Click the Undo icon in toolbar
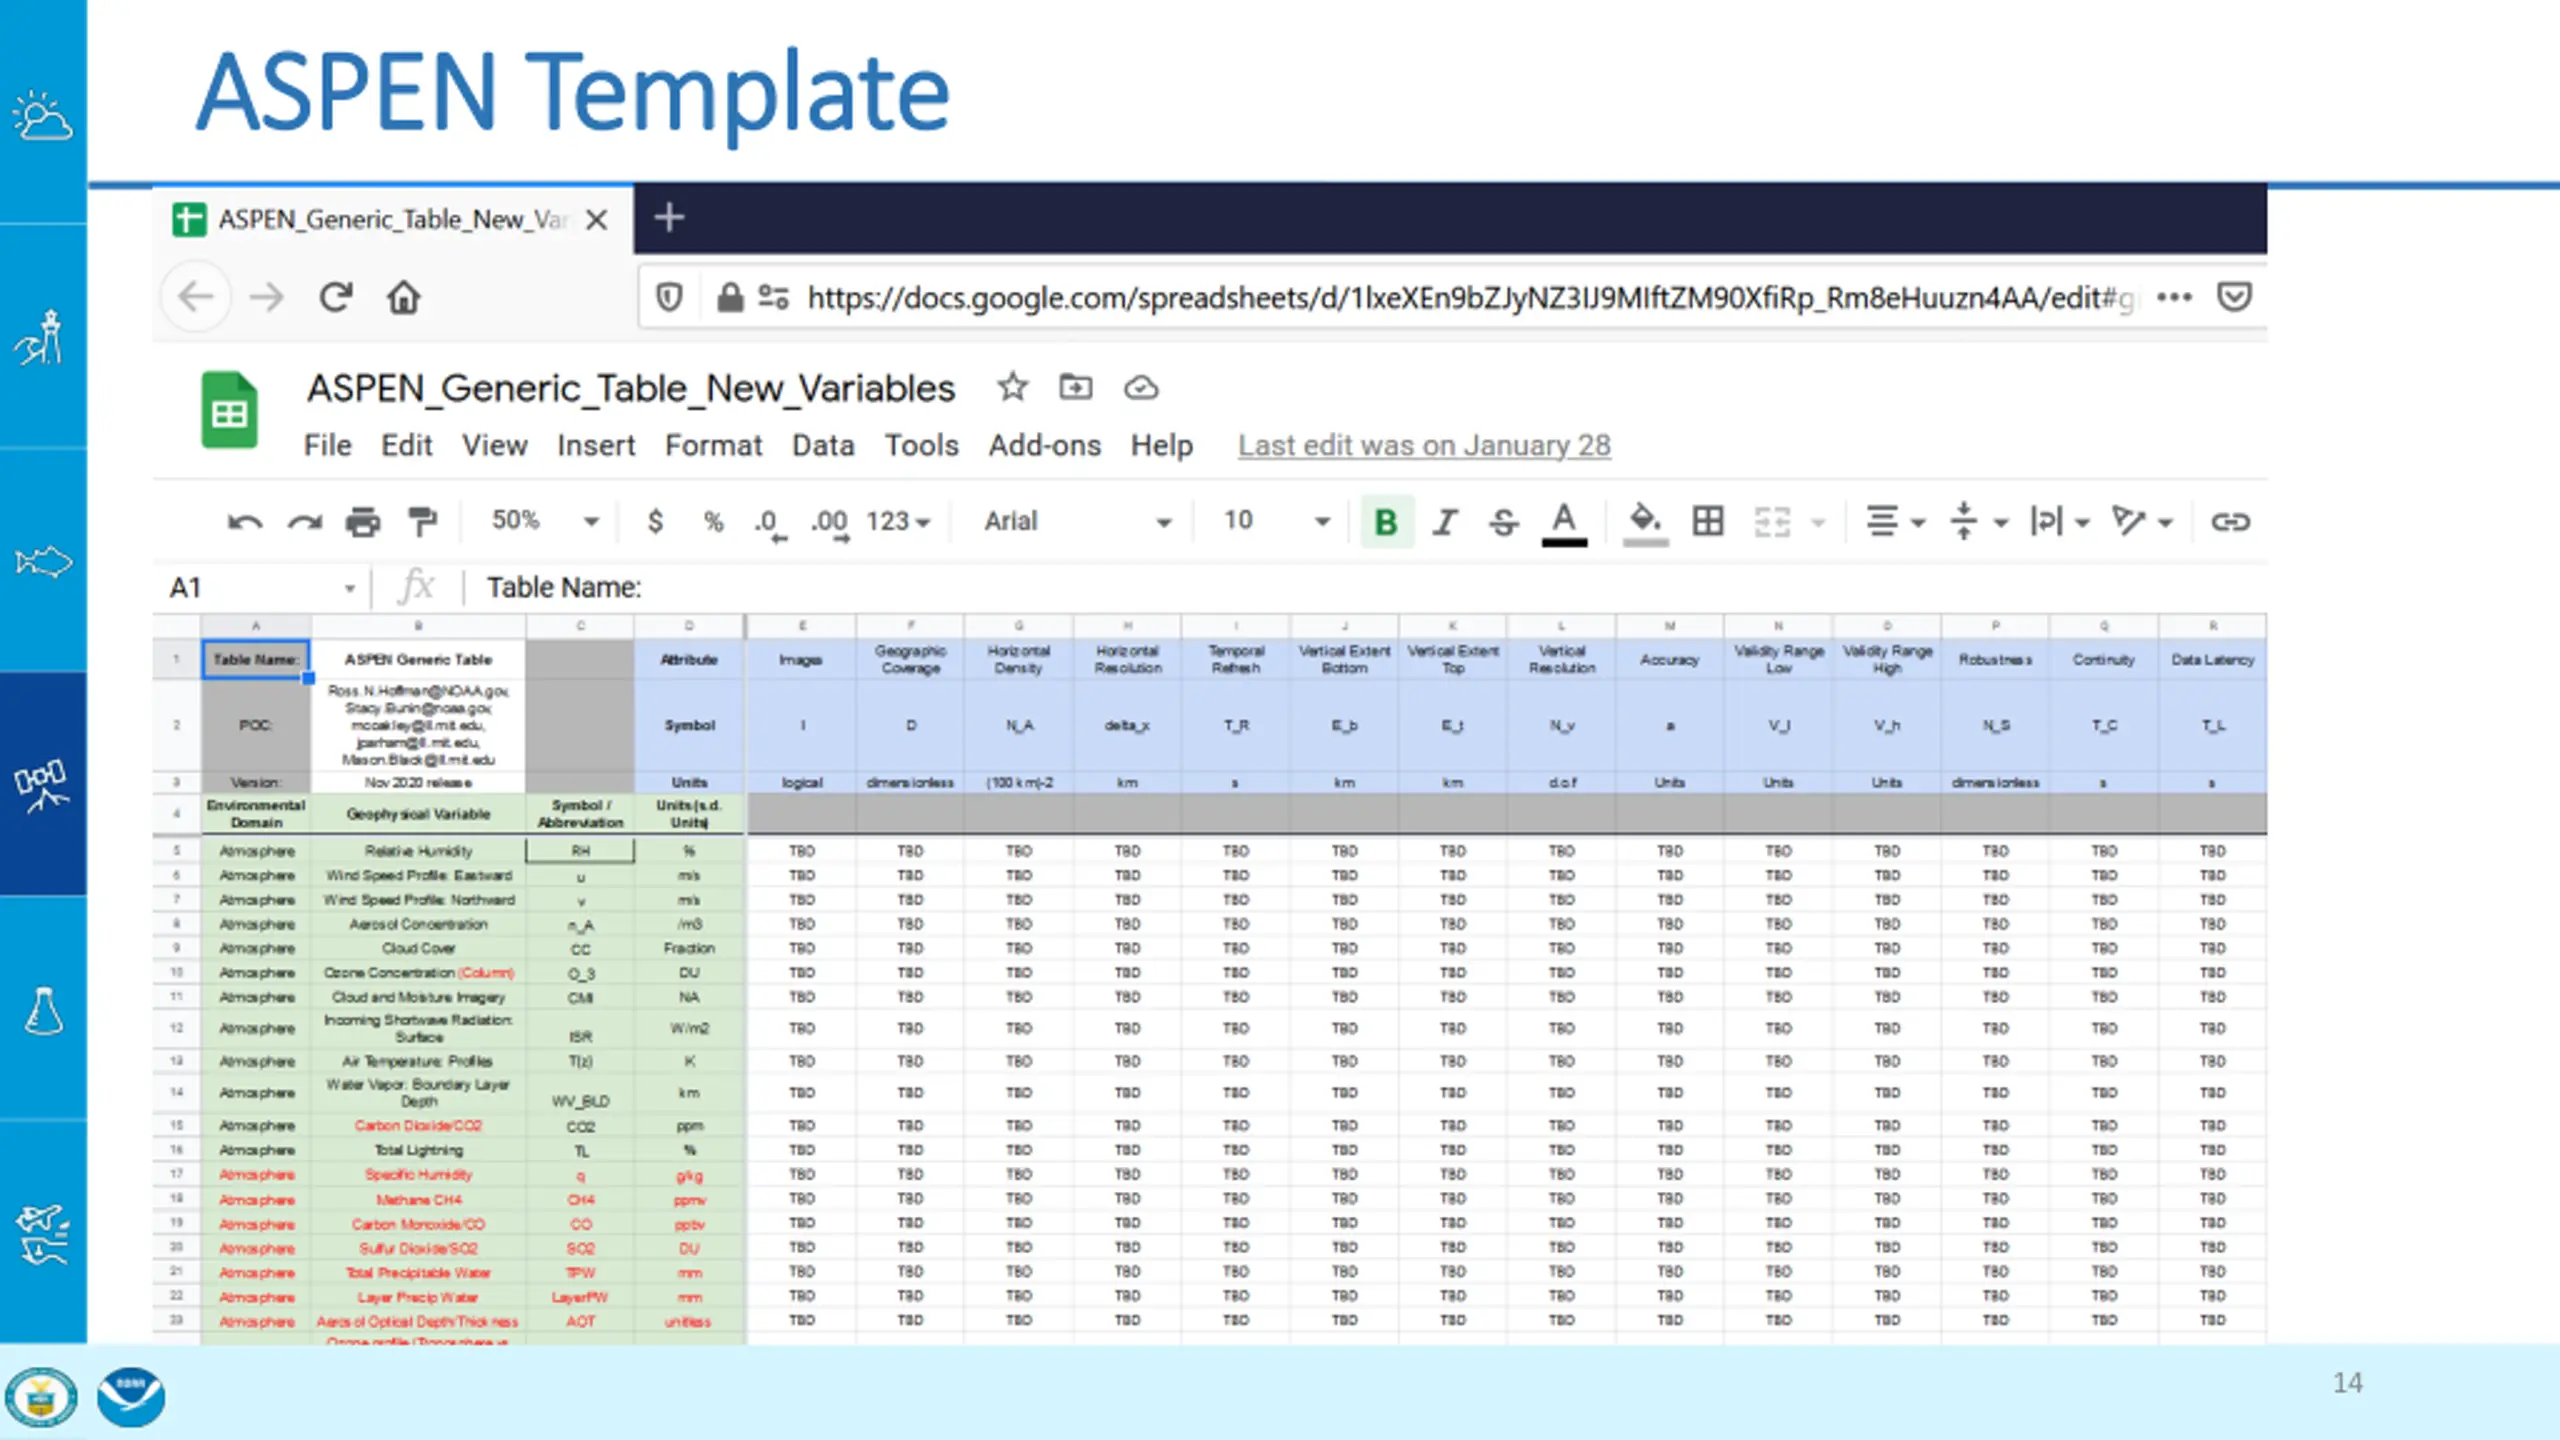This screenshot has height=1440, width=2560. (244, 522)
